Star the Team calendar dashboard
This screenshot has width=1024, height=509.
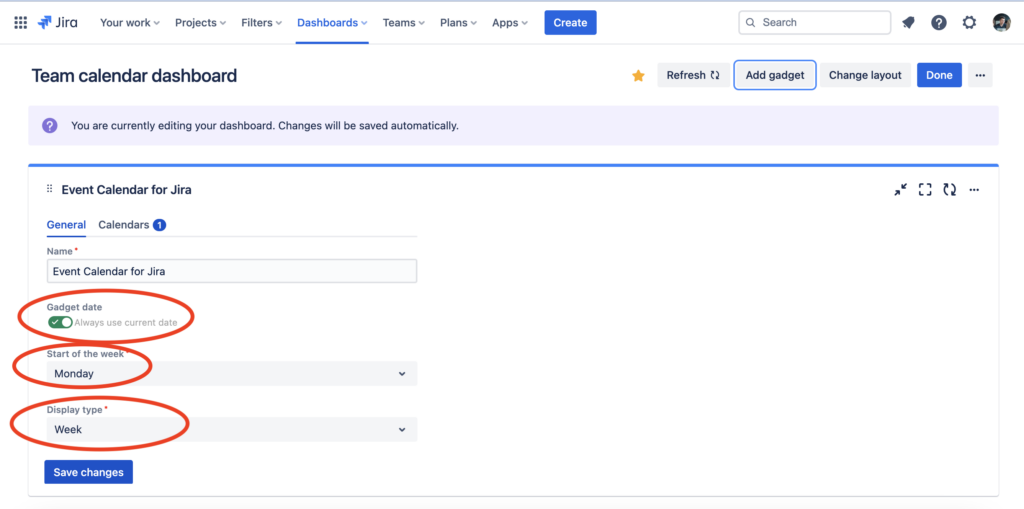(638, 76)
